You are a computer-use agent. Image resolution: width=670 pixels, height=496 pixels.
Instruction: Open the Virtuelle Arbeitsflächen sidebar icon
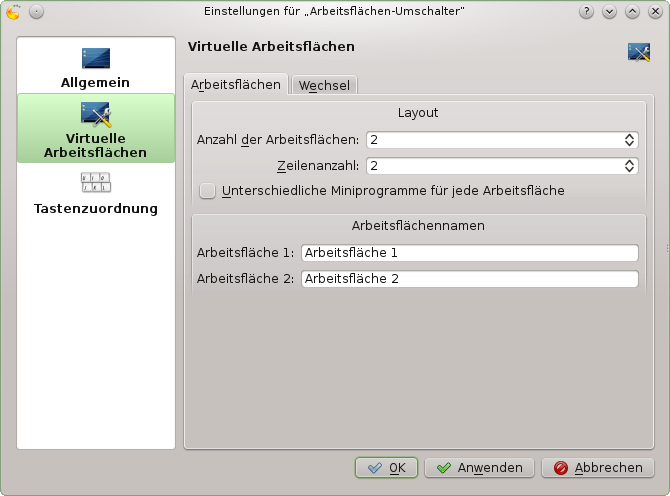tap(96, 114)
